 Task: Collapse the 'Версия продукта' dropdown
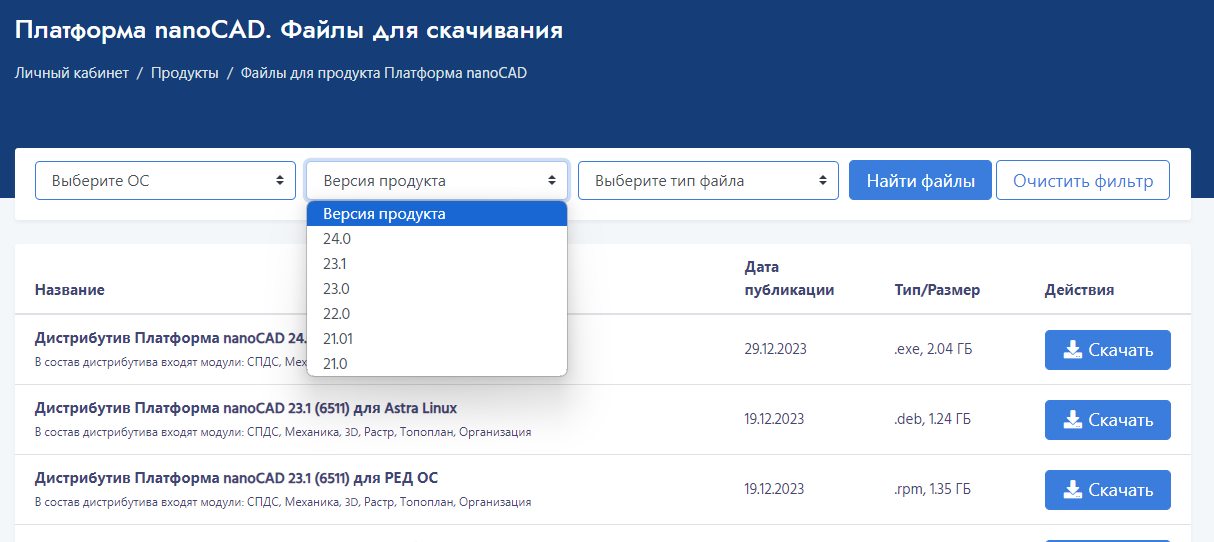coord(437,181)
